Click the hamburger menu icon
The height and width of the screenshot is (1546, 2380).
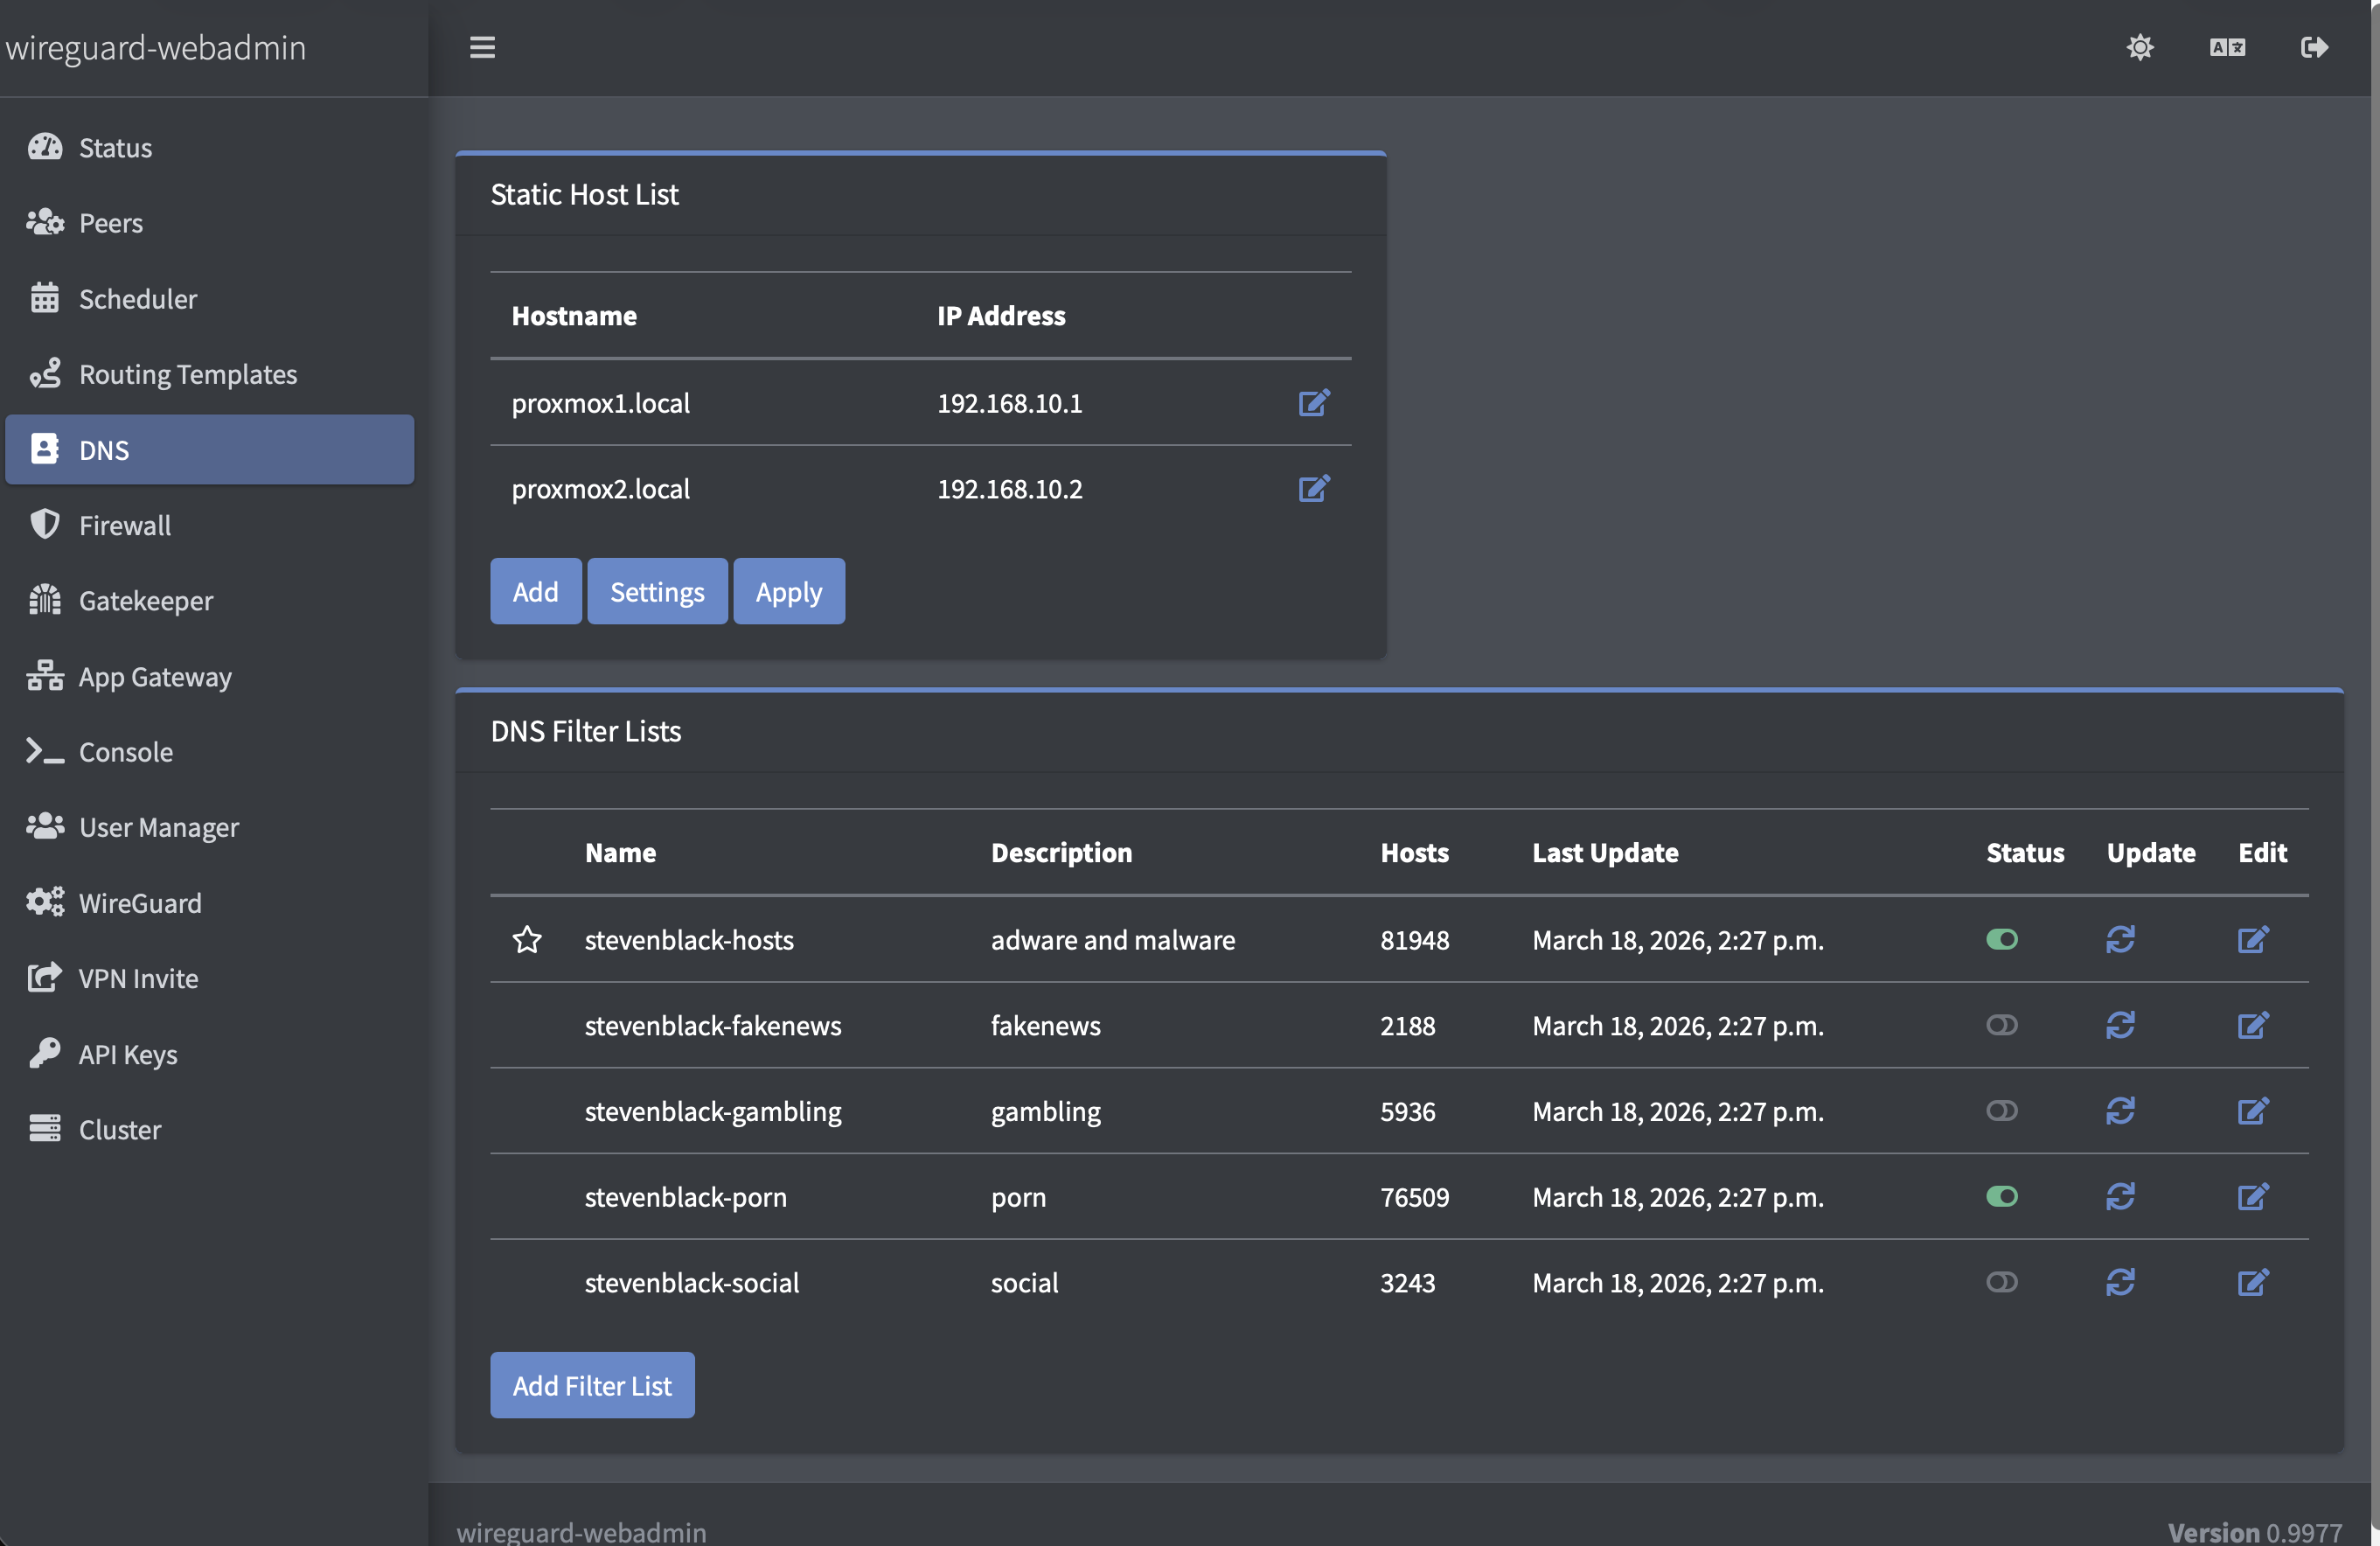pyautogui.click(x=481, y=47)
